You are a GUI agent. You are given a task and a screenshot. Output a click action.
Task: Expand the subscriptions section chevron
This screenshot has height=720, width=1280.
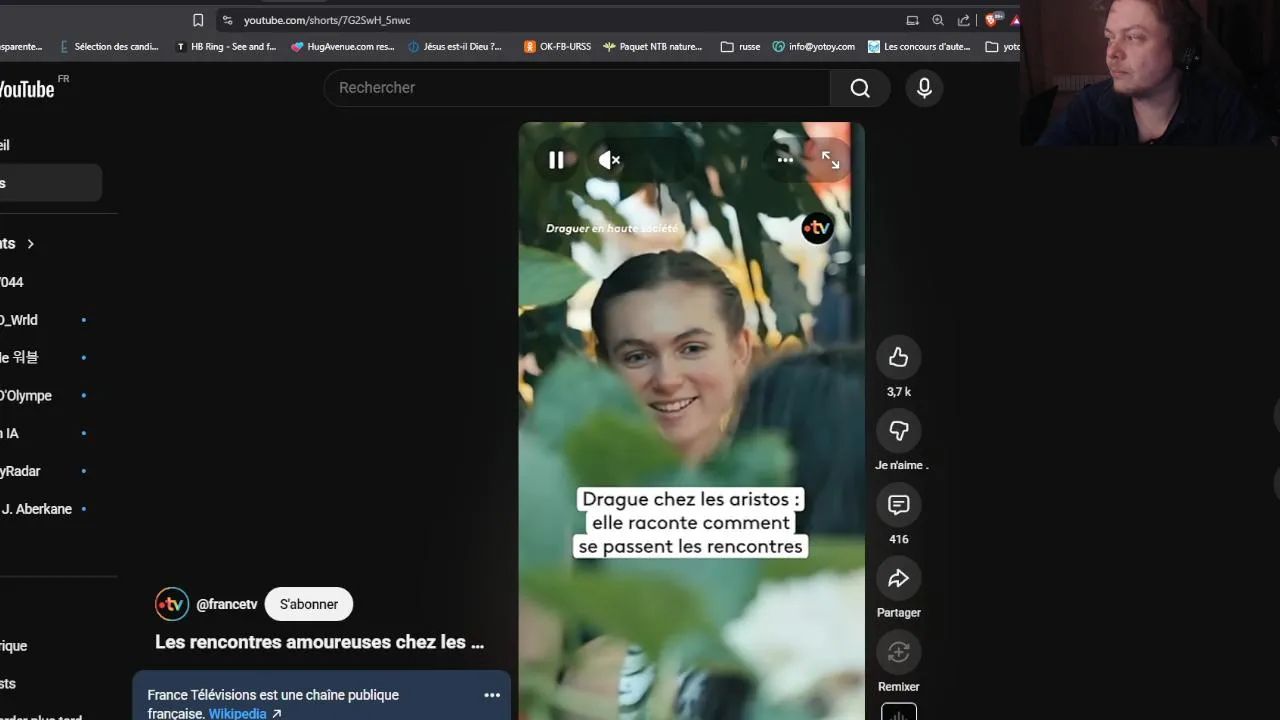coord(30,244)
